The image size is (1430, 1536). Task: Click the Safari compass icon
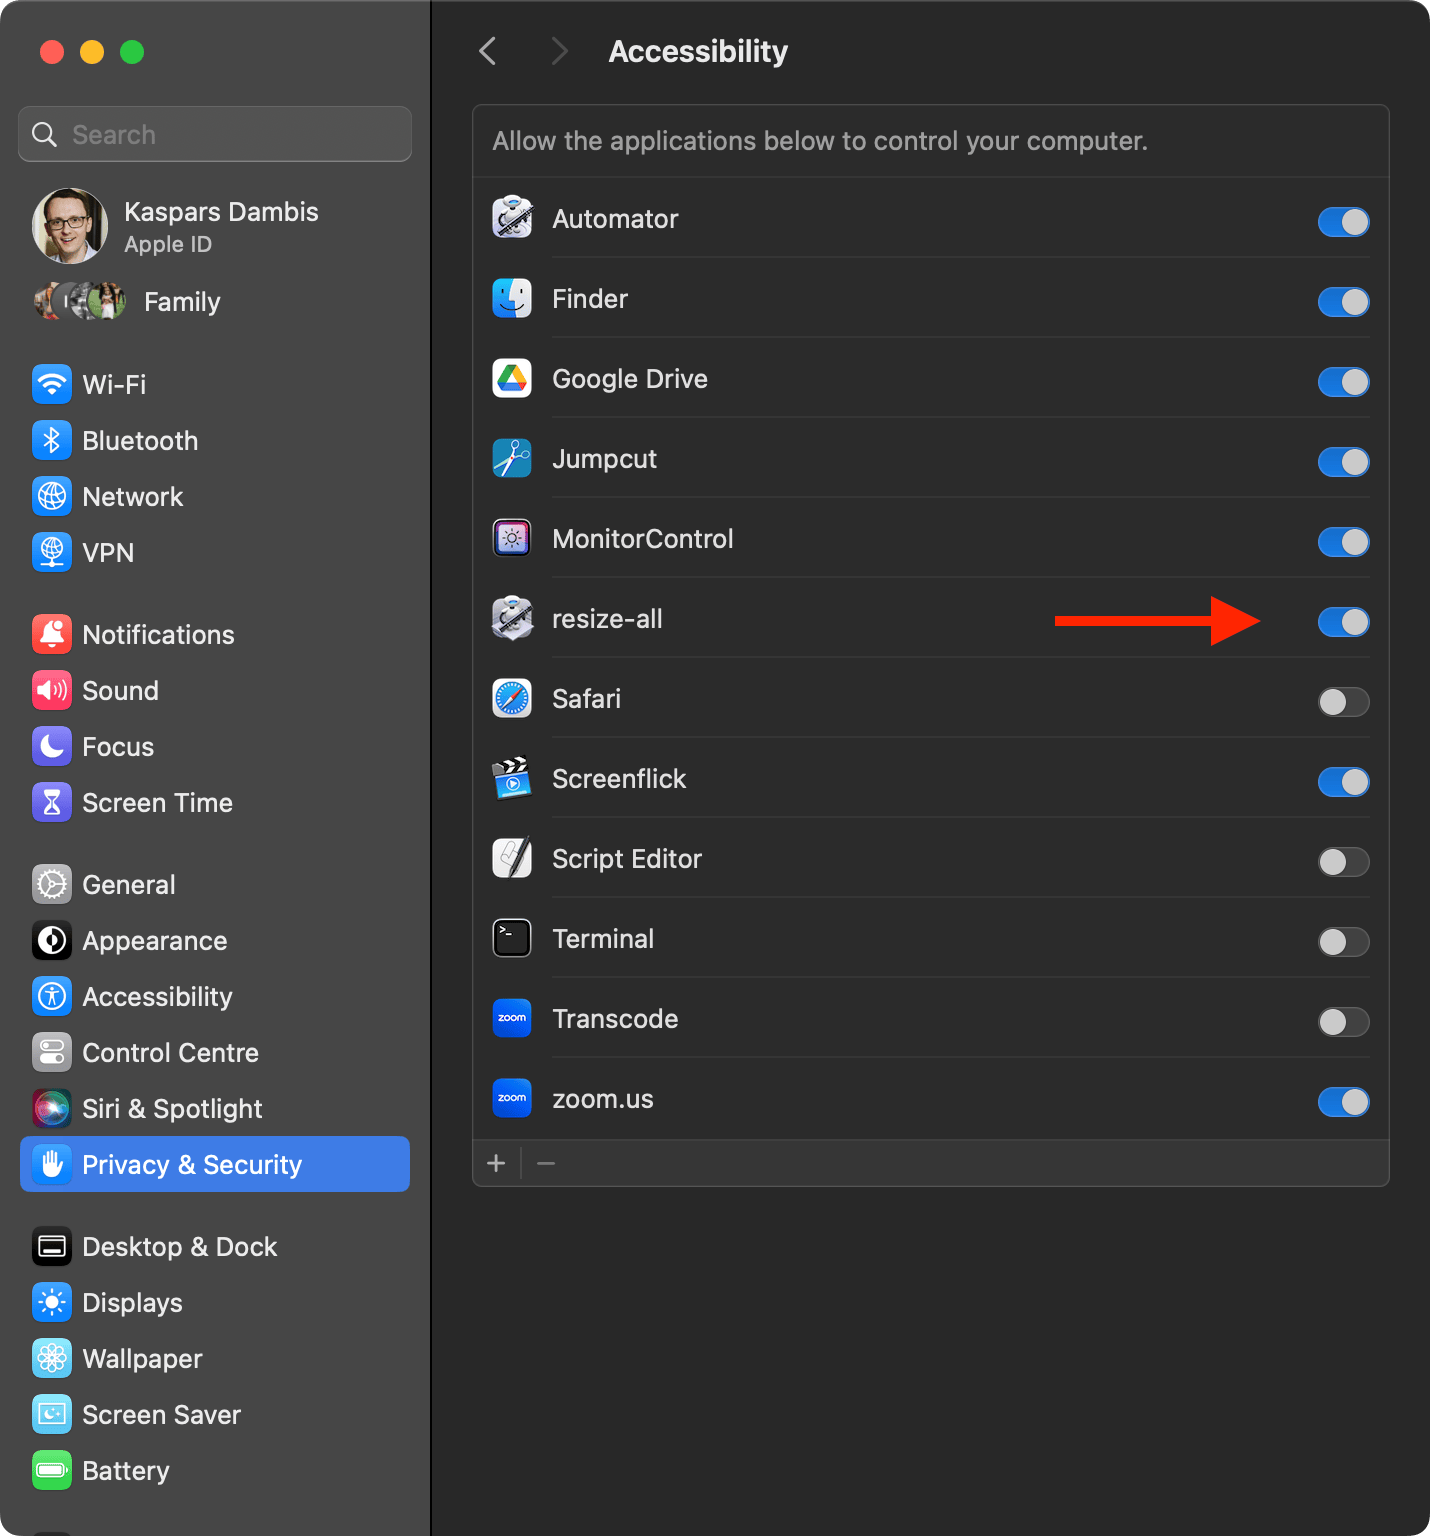tap(512, 698)
